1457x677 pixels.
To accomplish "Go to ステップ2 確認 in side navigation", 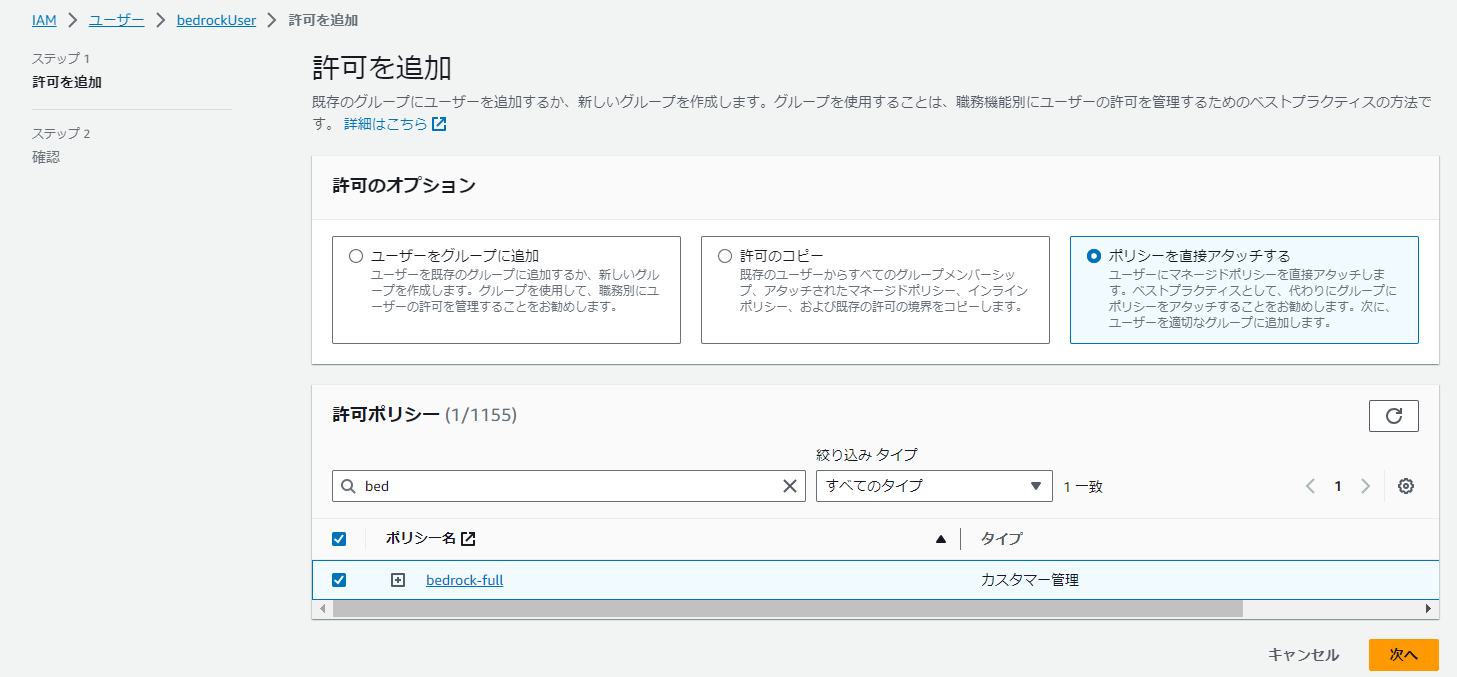I will 46,157.
